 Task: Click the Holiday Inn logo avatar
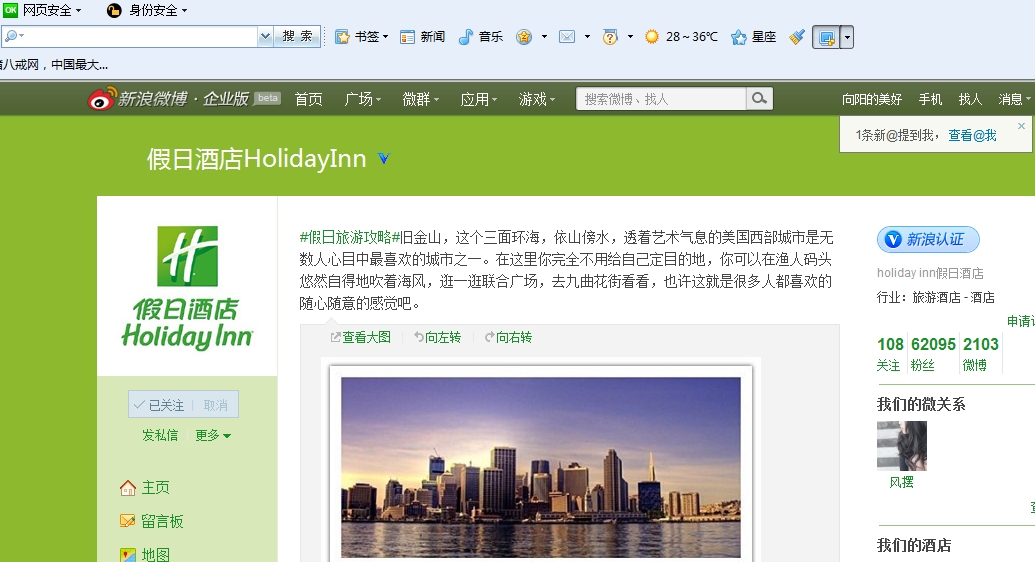[187, 288]
